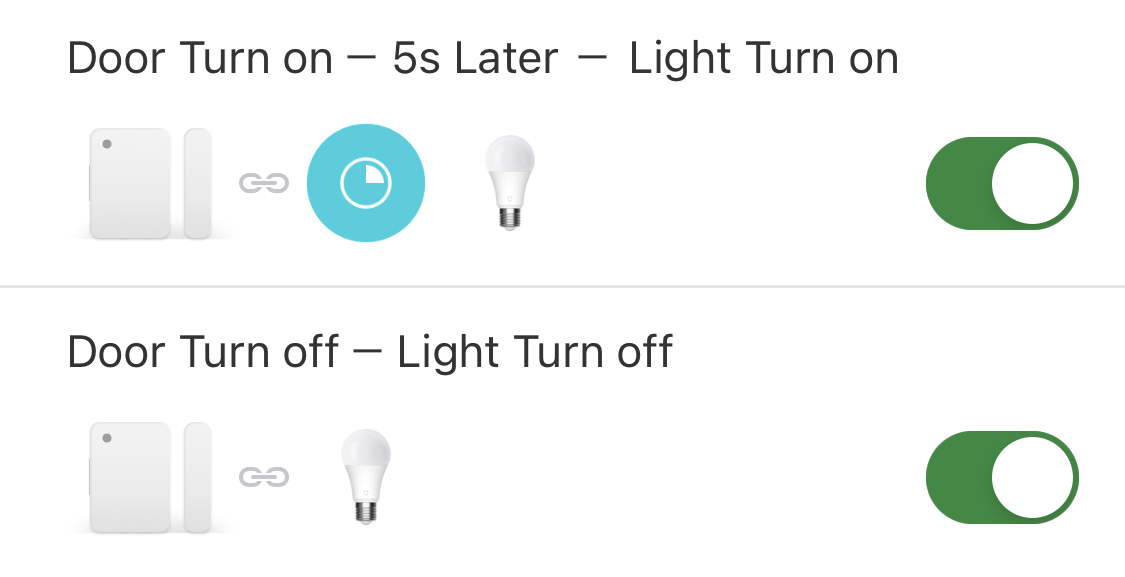The width and height of the screenshot is (1125, 577).
Task: Click the "5s Later" label
Action: tap(475, 59)
